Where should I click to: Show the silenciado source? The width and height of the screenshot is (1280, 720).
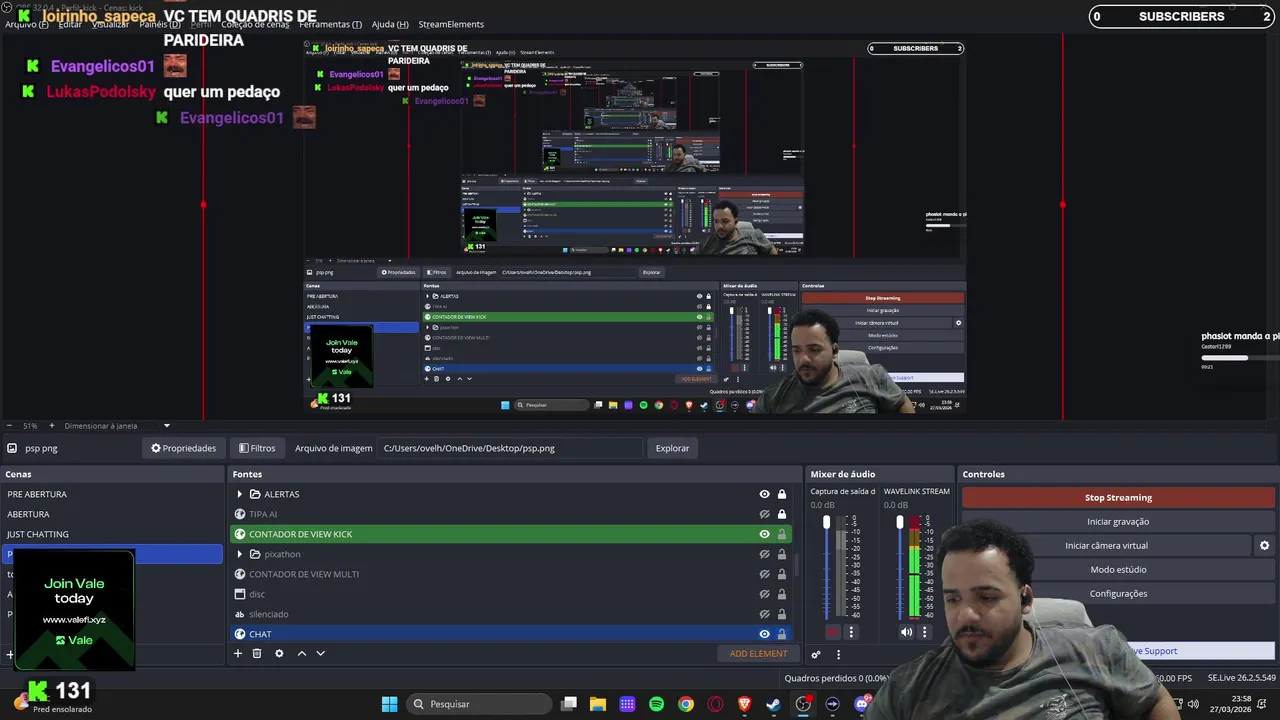[765, 614]
